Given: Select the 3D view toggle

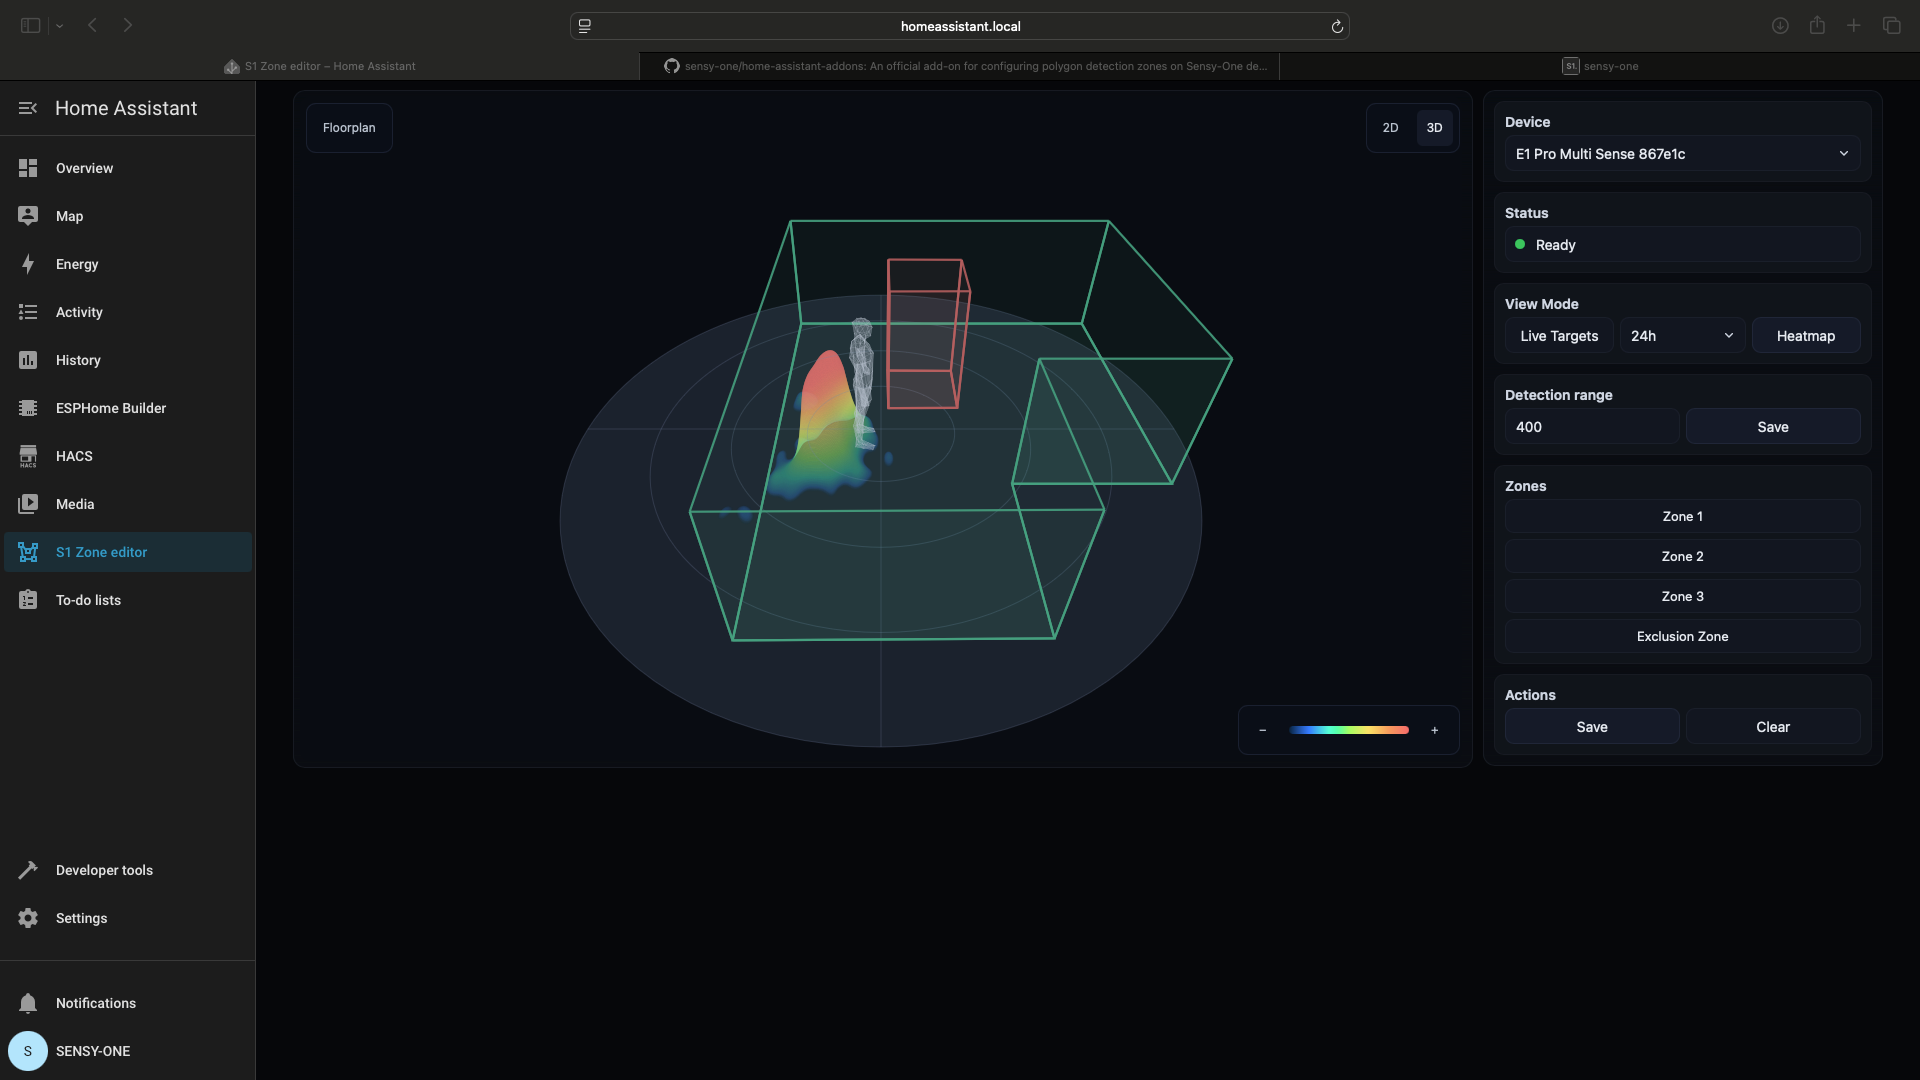Looking at the screenshot, I should point(1434,128).
